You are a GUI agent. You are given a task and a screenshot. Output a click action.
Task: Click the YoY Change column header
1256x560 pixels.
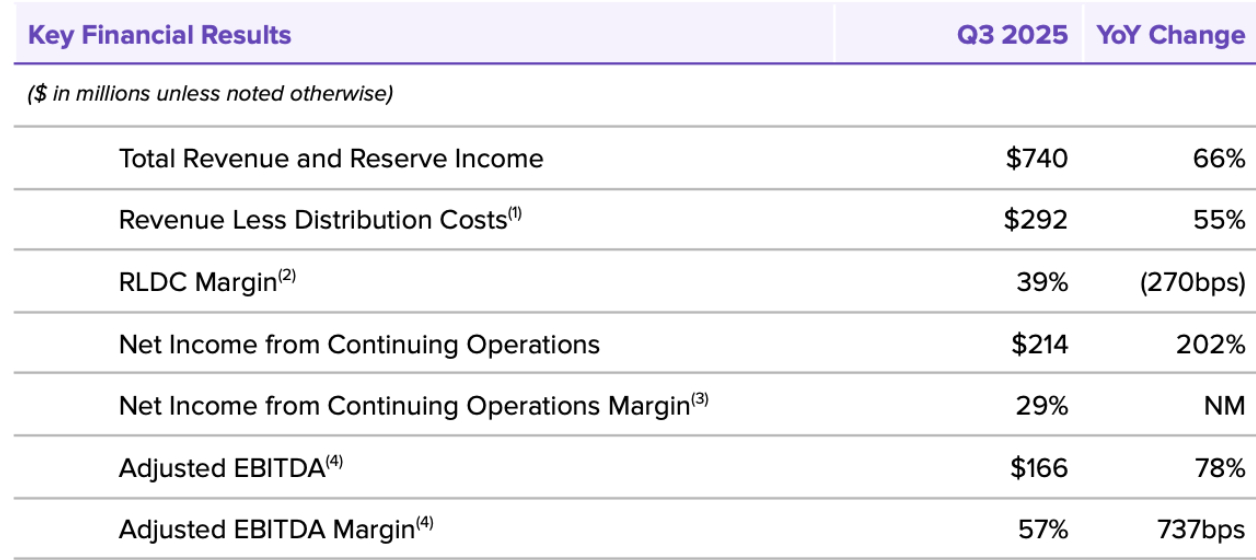coord(1170,35)
